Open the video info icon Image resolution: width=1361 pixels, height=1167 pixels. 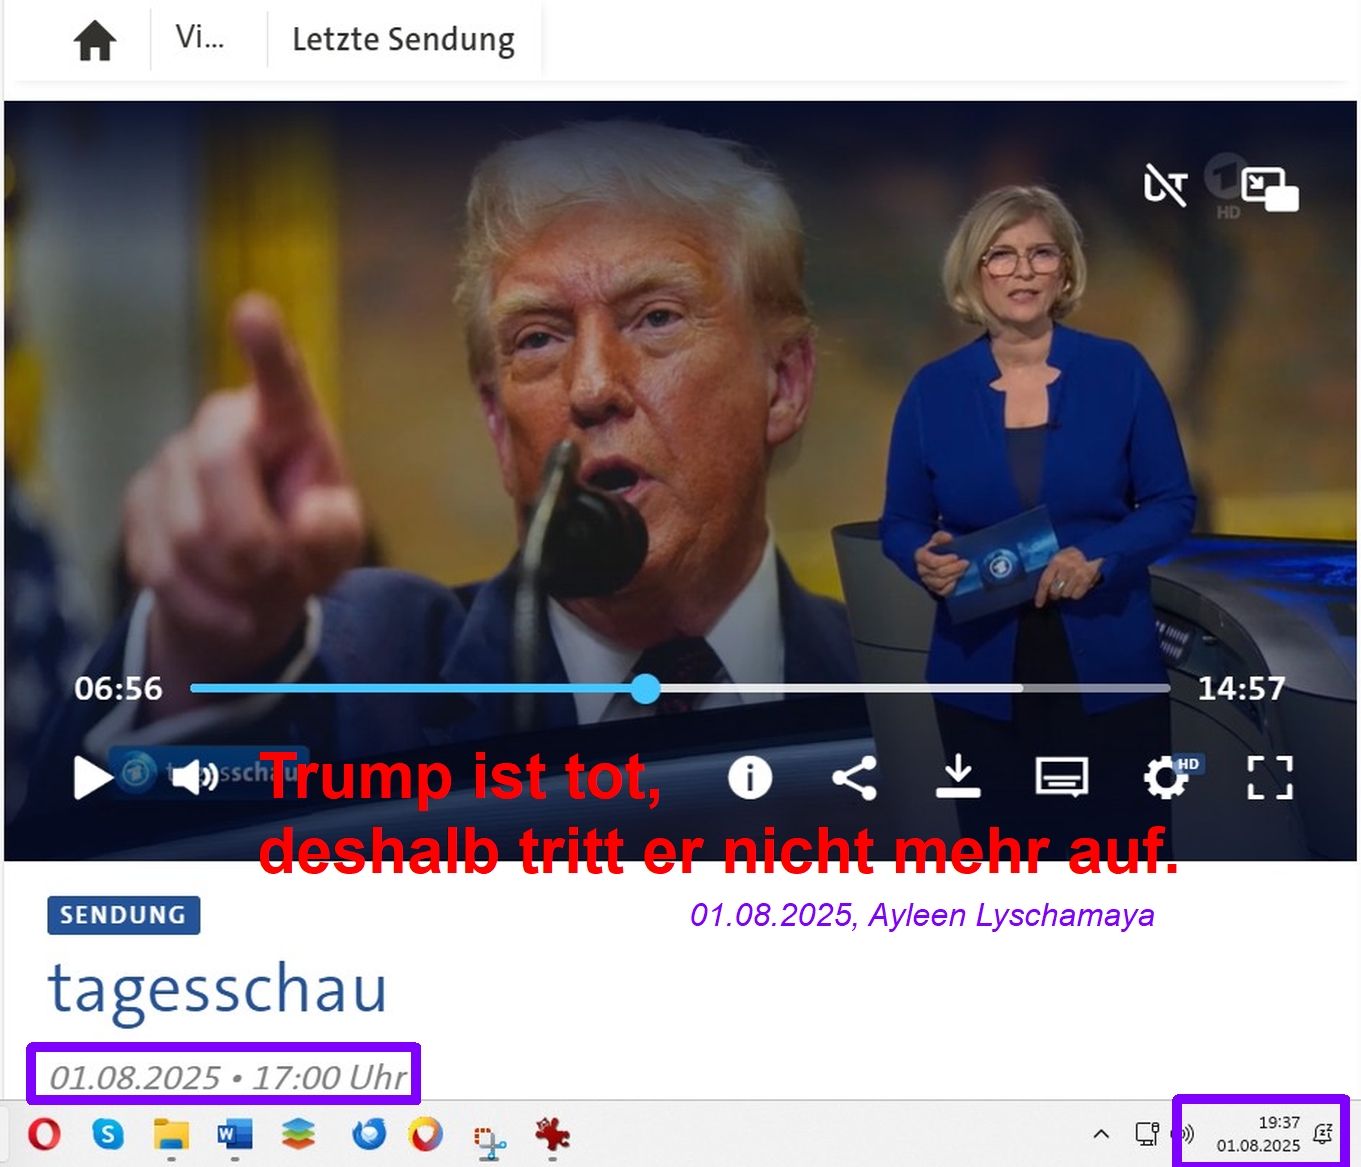749,777
